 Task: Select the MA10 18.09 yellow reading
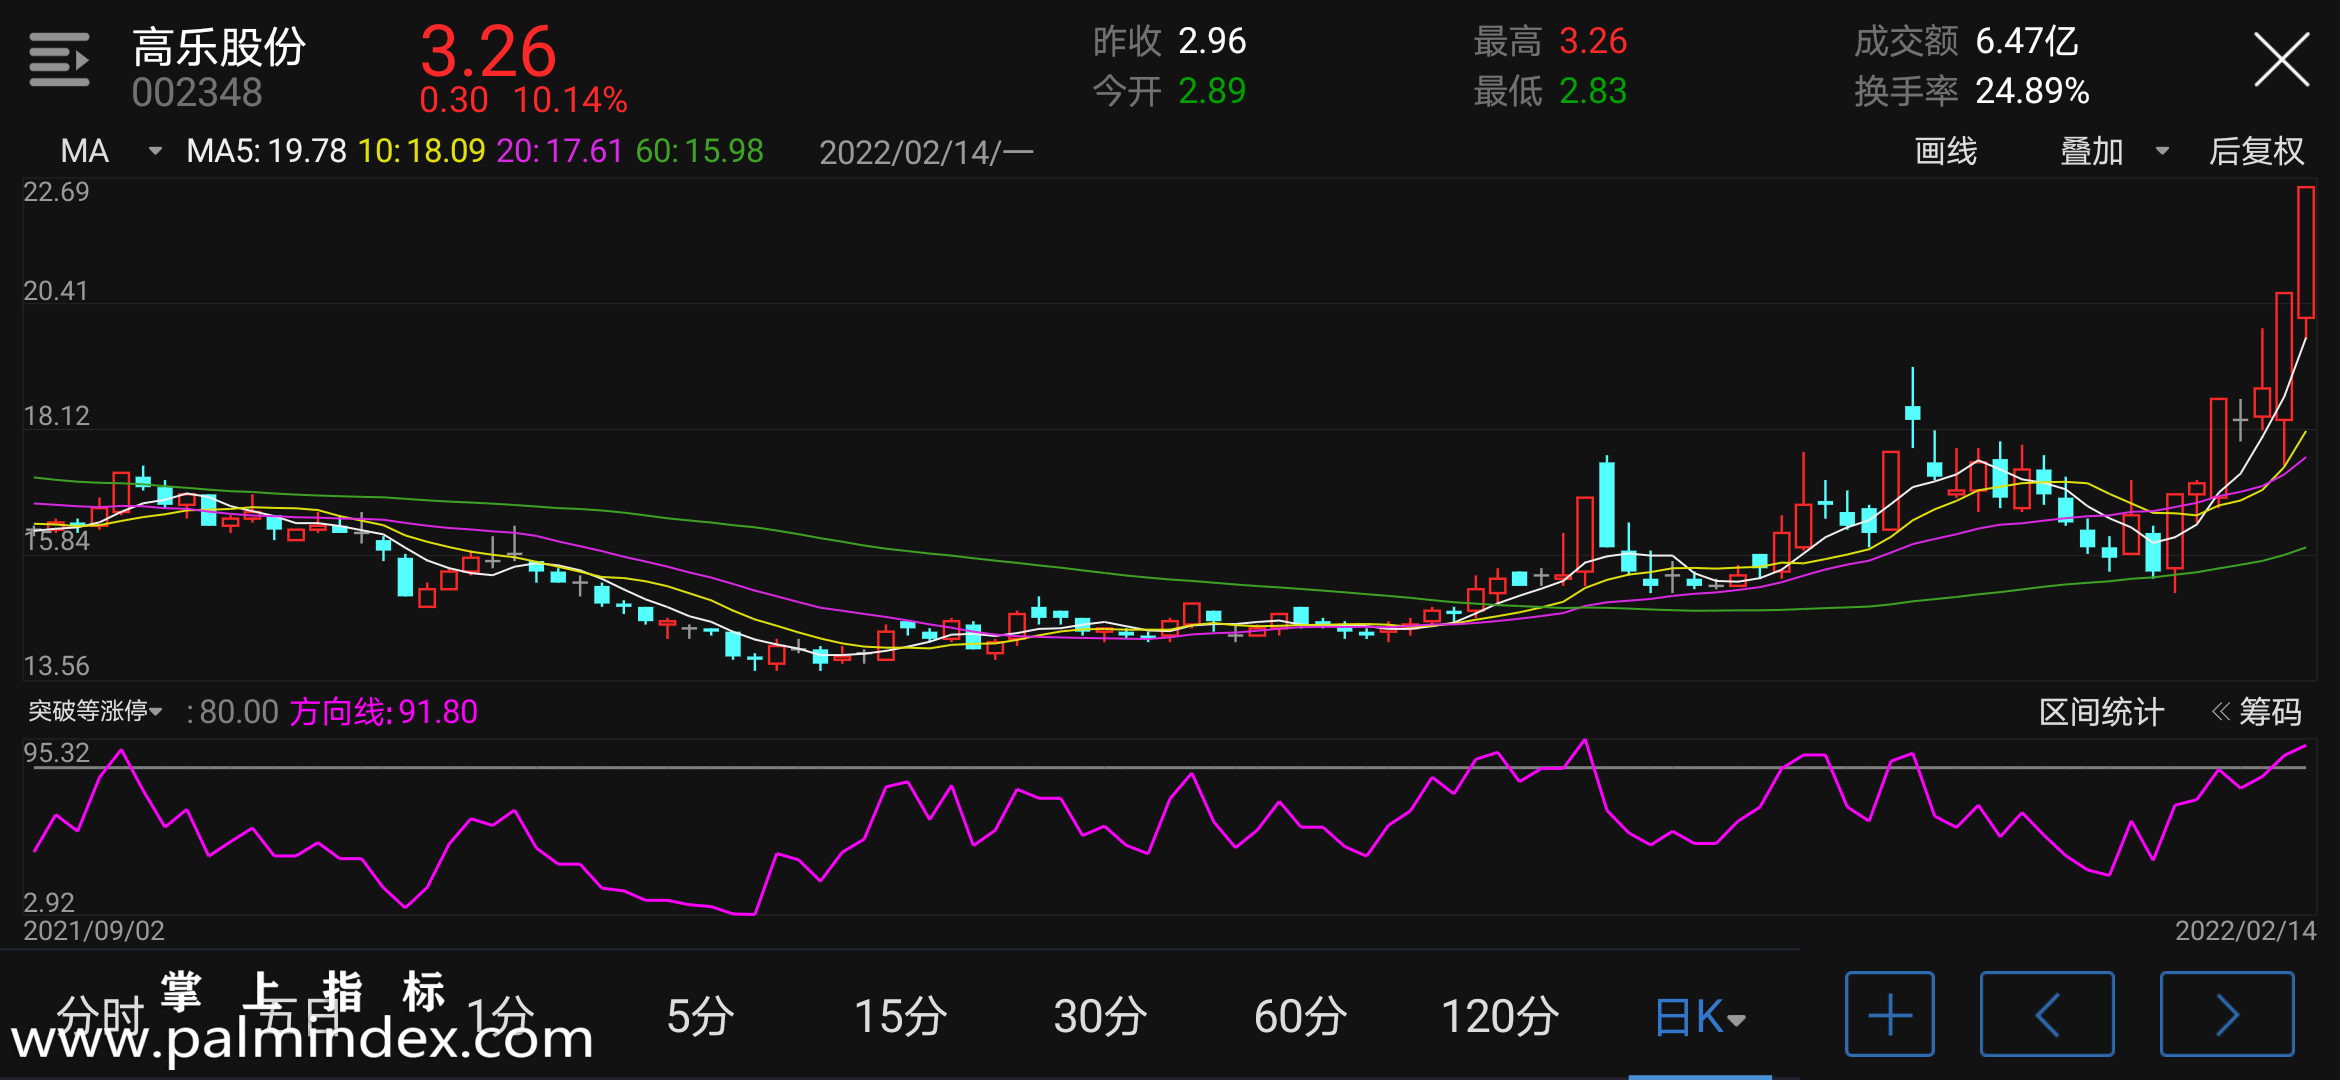[421, 151]
